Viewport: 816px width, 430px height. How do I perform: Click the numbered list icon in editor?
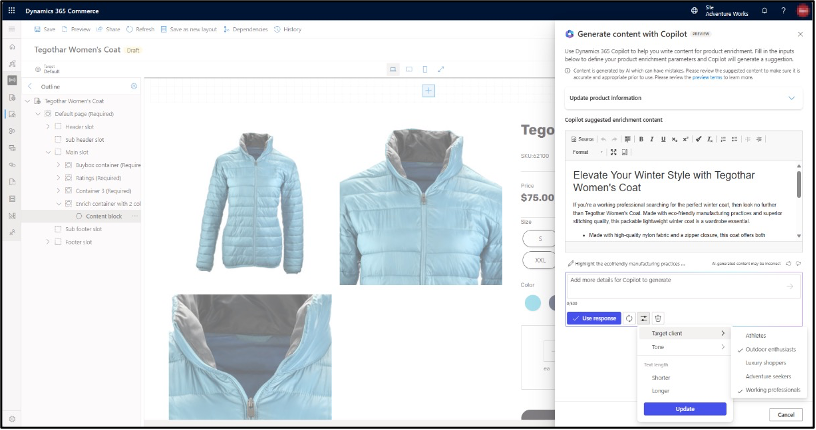click(723, 139)
